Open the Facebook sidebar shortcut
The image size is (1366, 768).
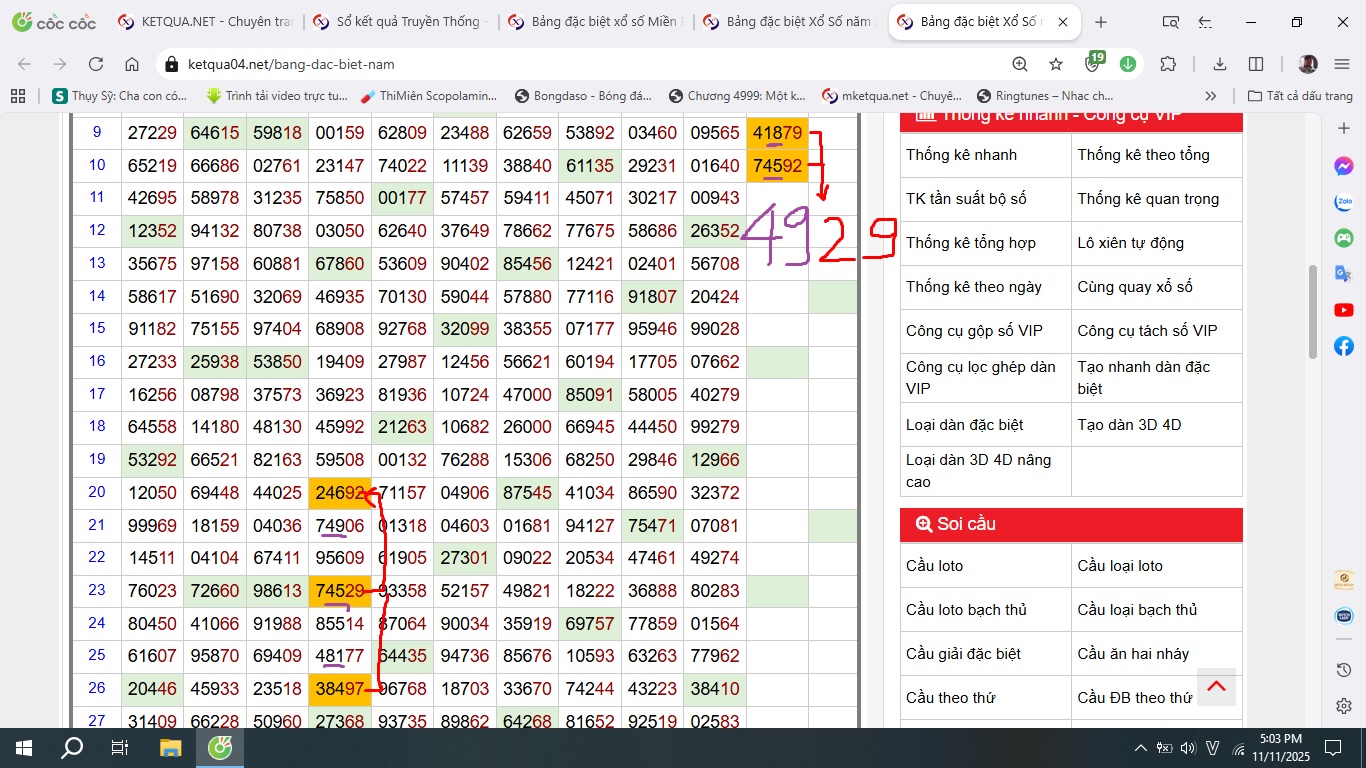1344,346
